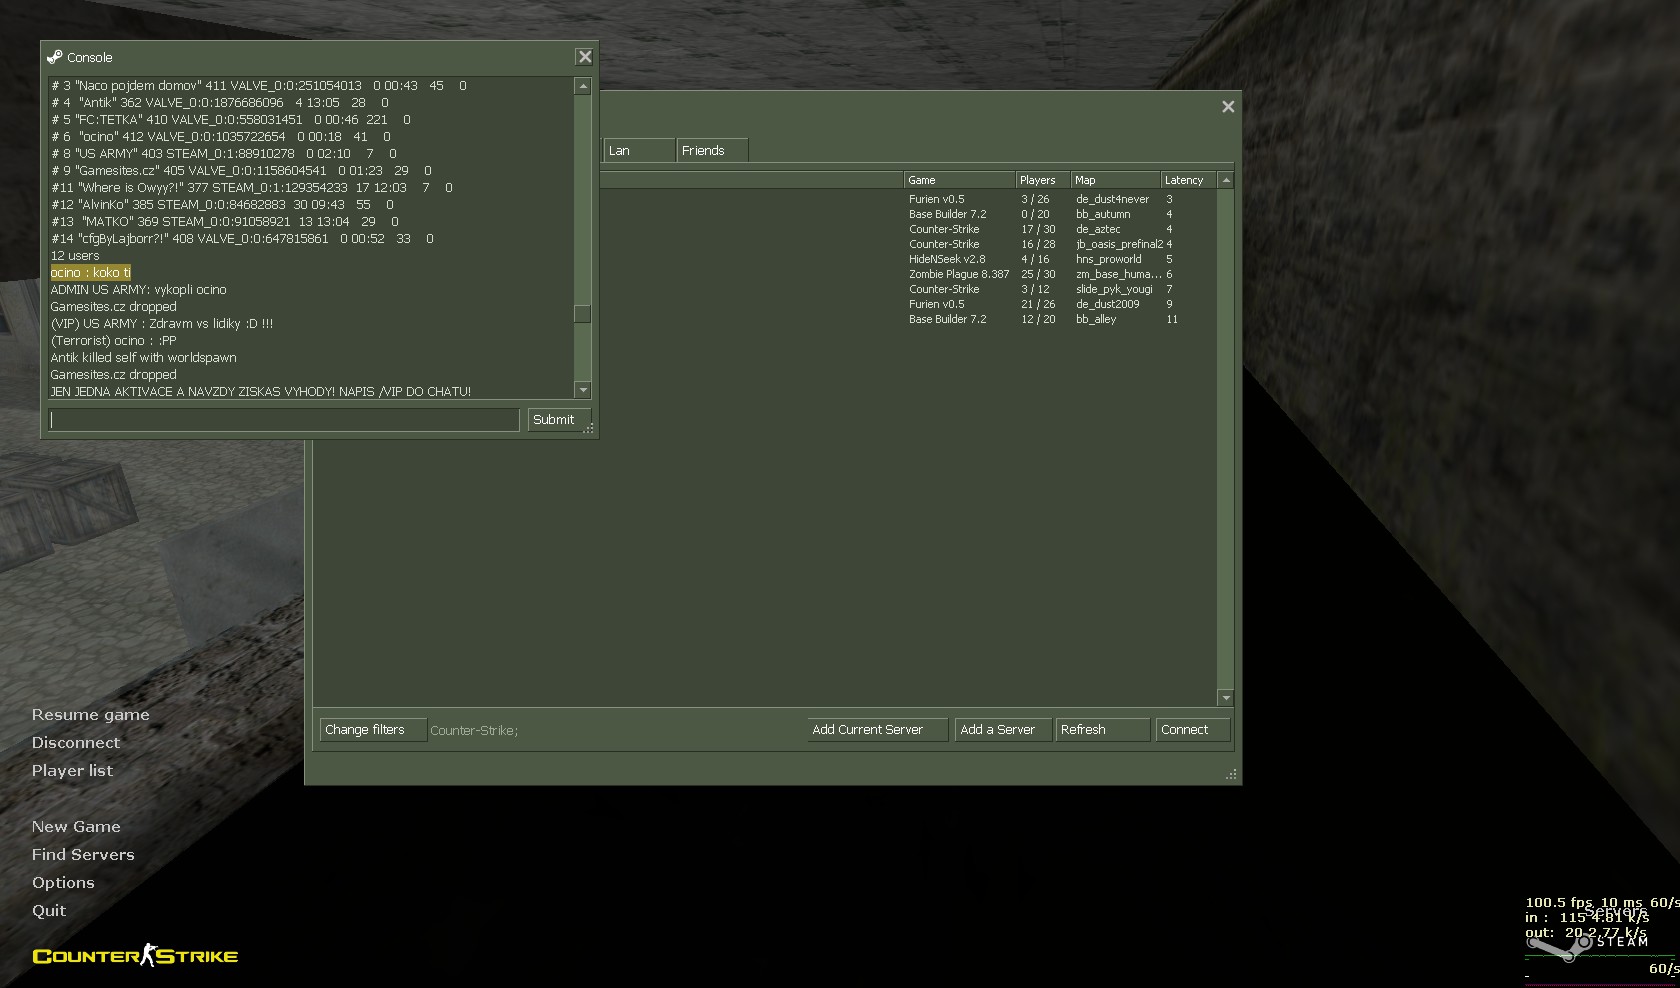Choose Resume game from main menu
The image size is (1680, 988).
[x=90, y=715]
